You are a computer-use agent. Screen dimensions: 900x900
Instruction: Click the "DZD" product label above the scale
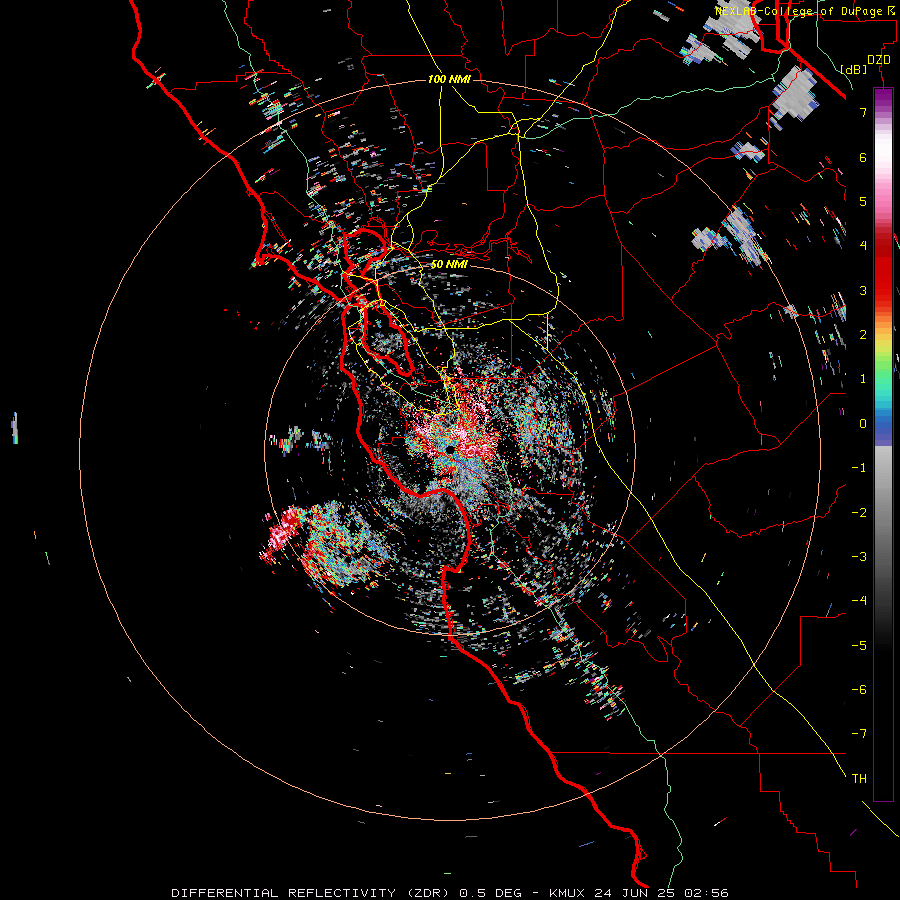point(878,60)
